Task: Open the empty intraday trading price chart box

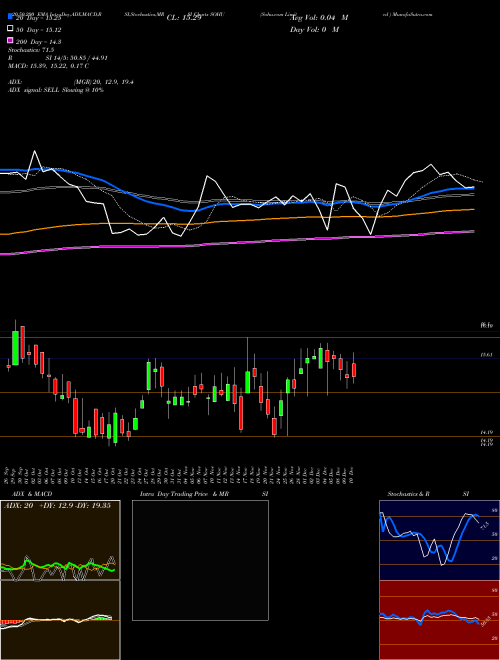Action: [200, 560]
